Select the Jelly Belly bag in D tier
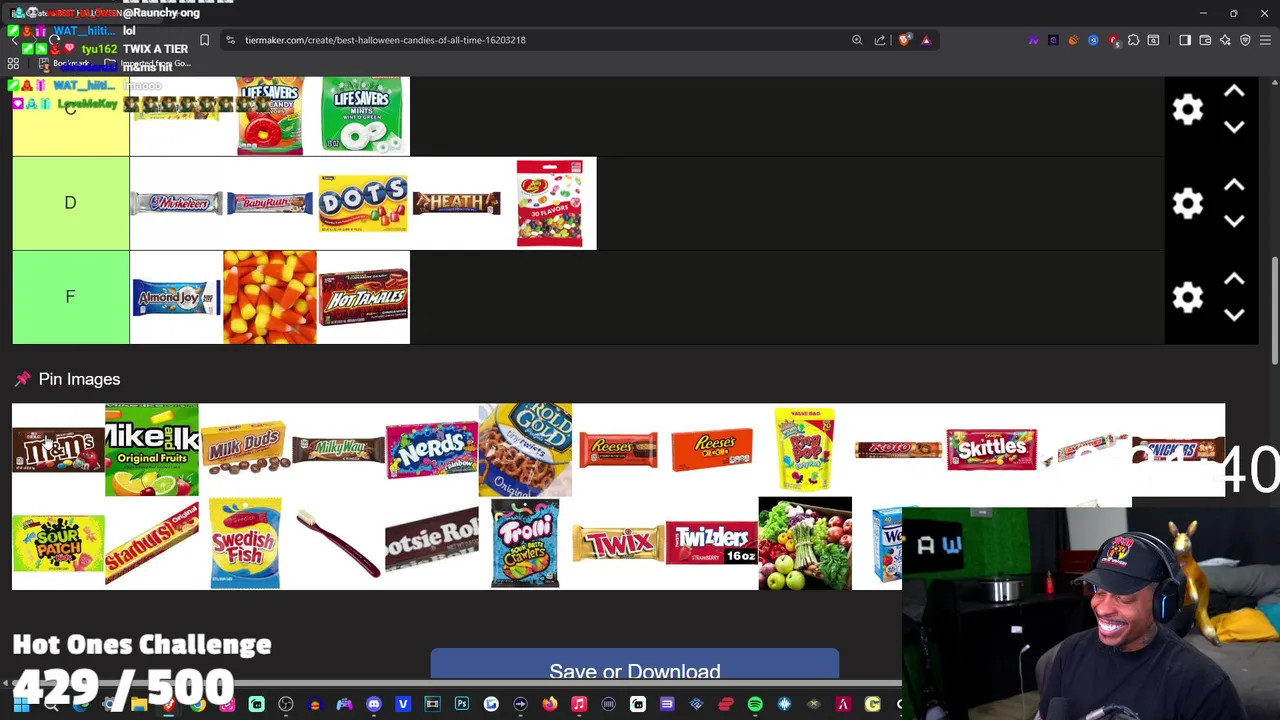The height and width of the screenshot is (720, 1280). (x=549, y=203)
